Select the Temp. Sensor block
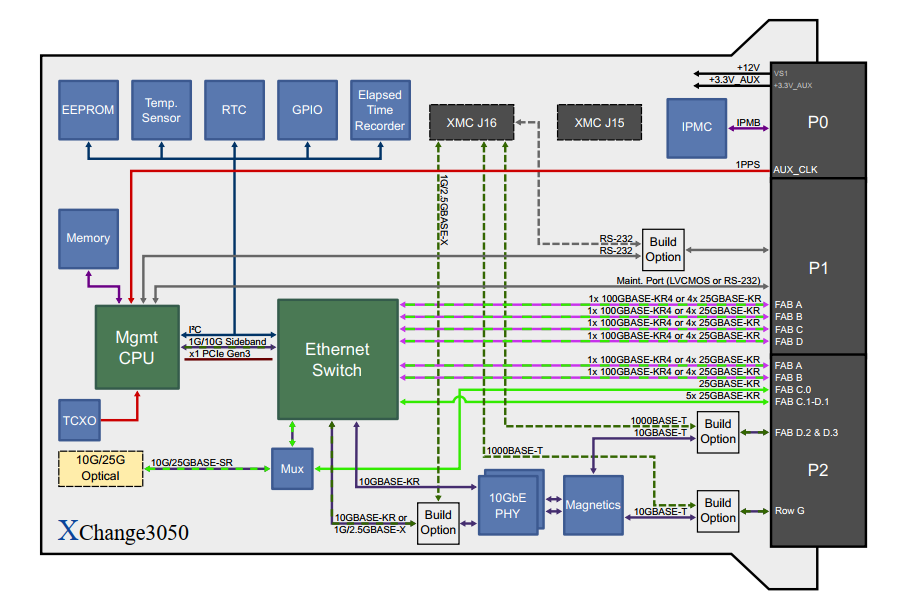The width and height of the screenshot is (900, 611). tap(161, 110)
